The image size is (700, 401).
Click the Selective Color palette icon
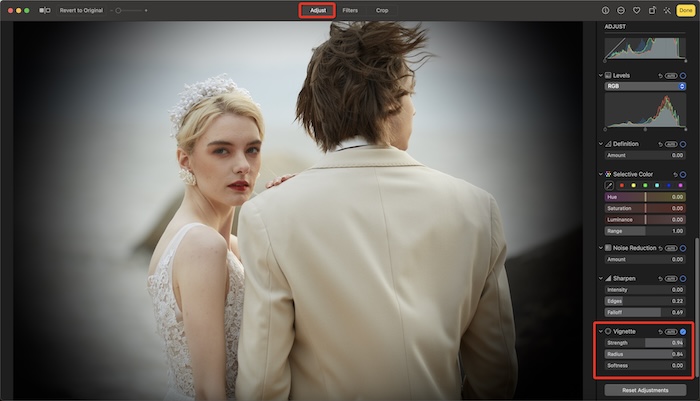[x=608, y=174]
